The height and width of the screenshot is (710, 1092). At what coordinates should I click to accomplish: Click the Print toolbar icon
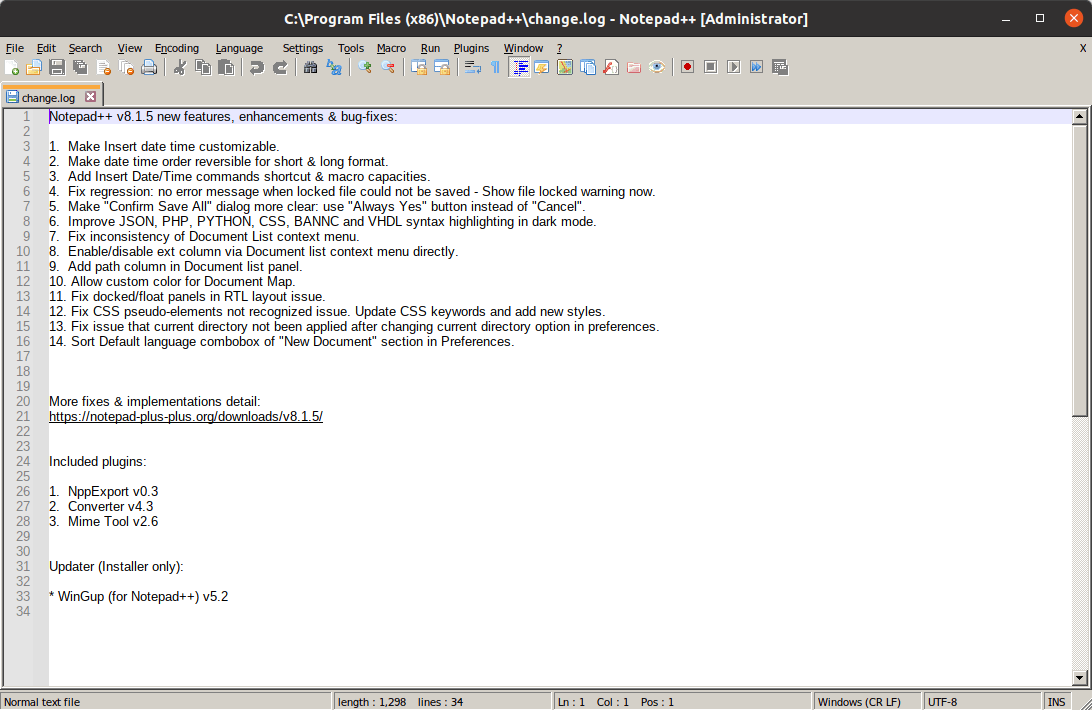149,68
